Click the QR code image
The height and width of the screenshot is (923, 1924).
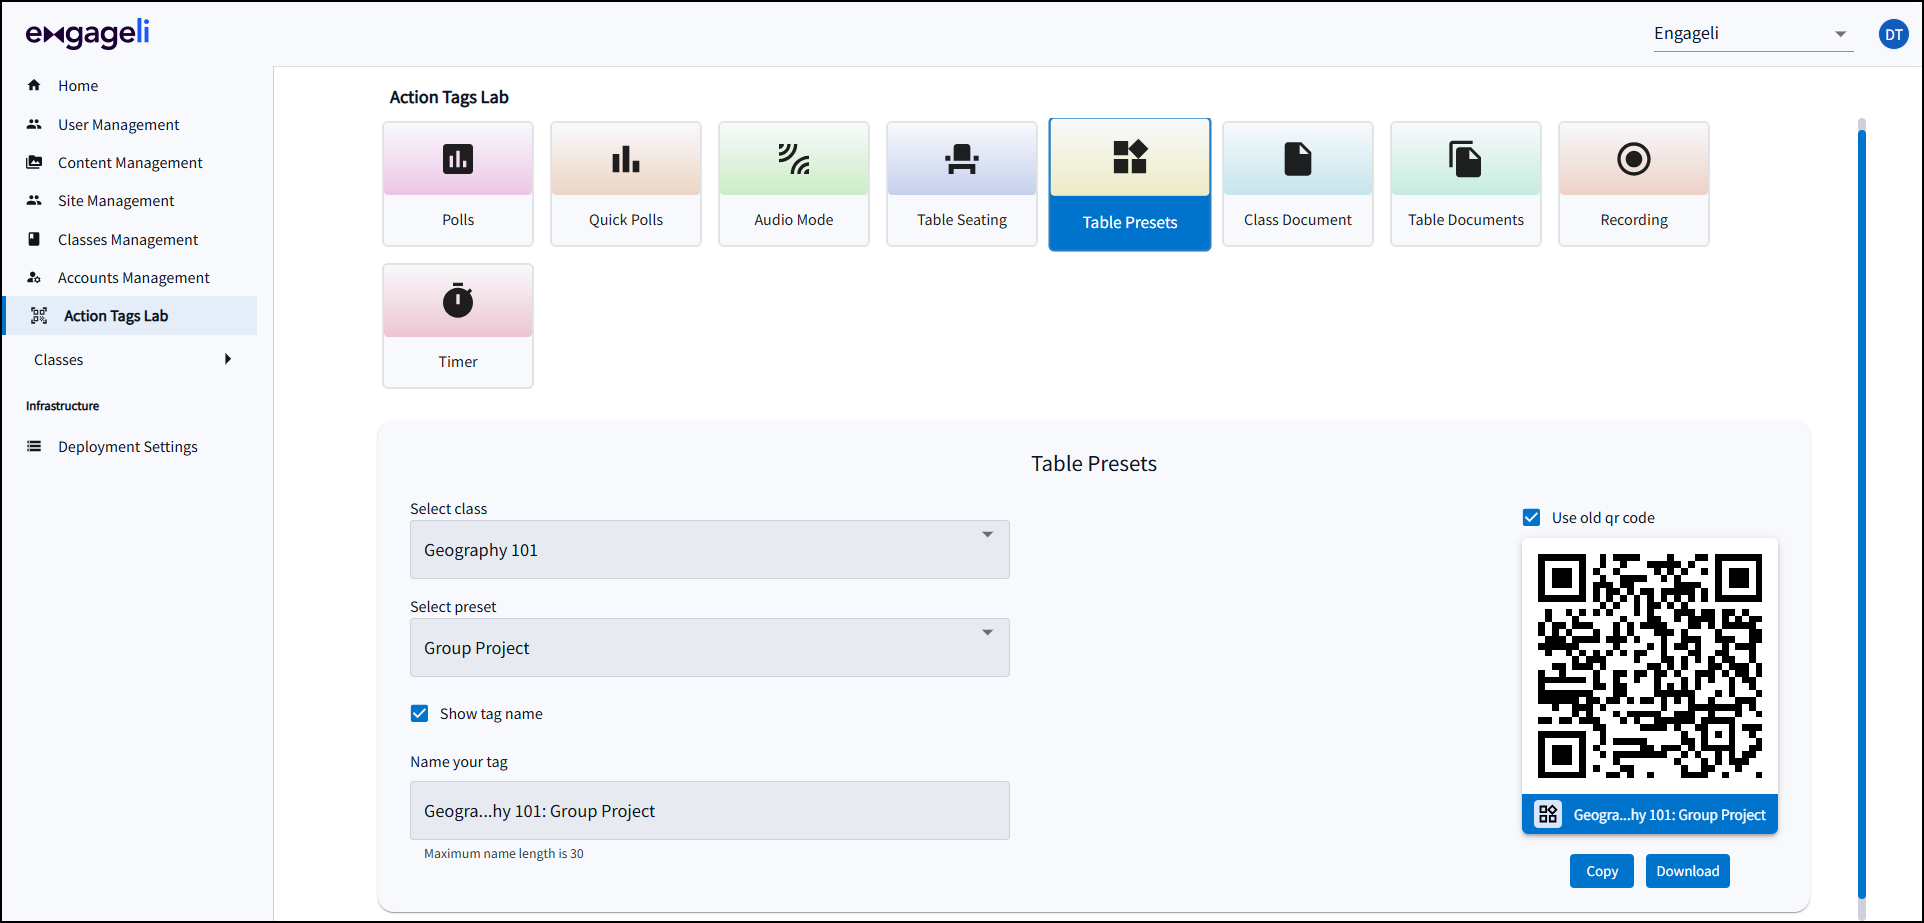pos(1650,666)
